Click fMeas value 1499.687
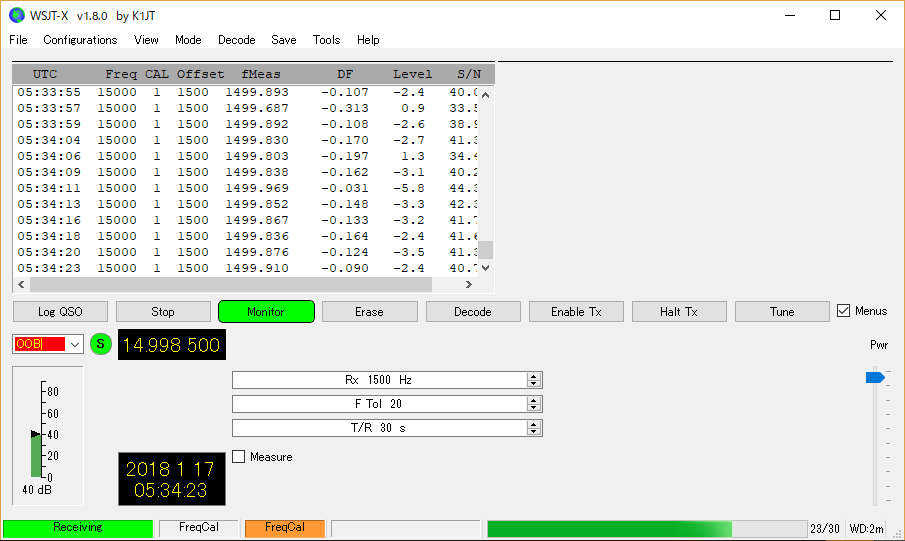 tap(257, 109)
